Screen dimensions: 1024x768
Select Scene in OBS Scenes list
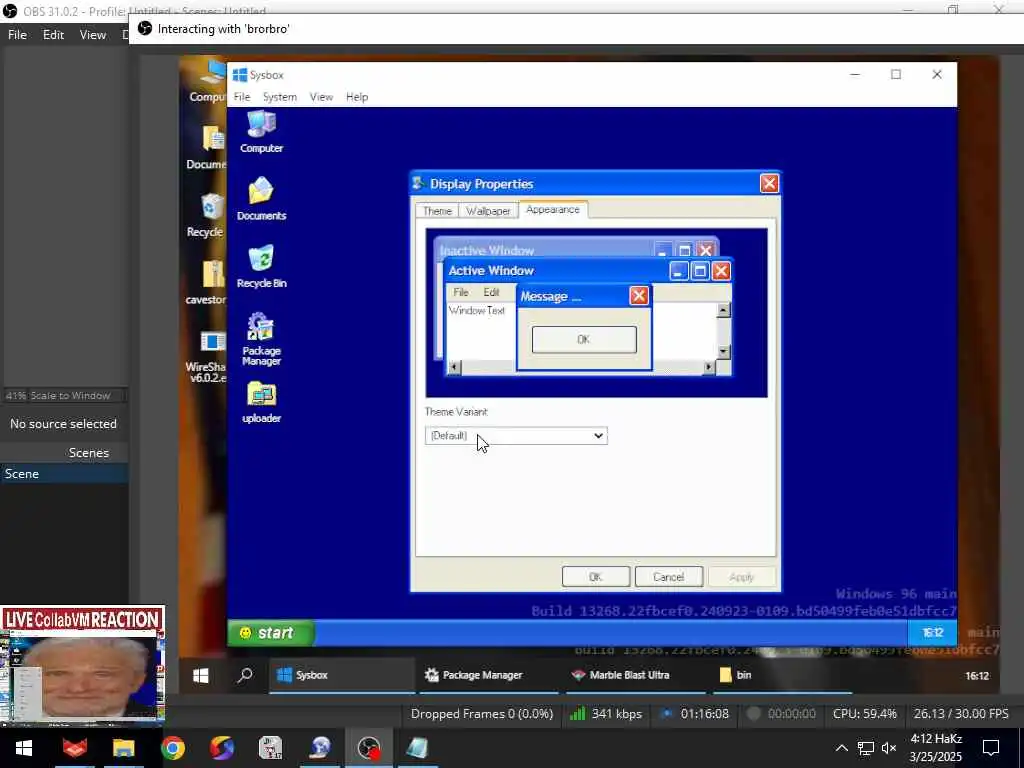tap(64, 474)
